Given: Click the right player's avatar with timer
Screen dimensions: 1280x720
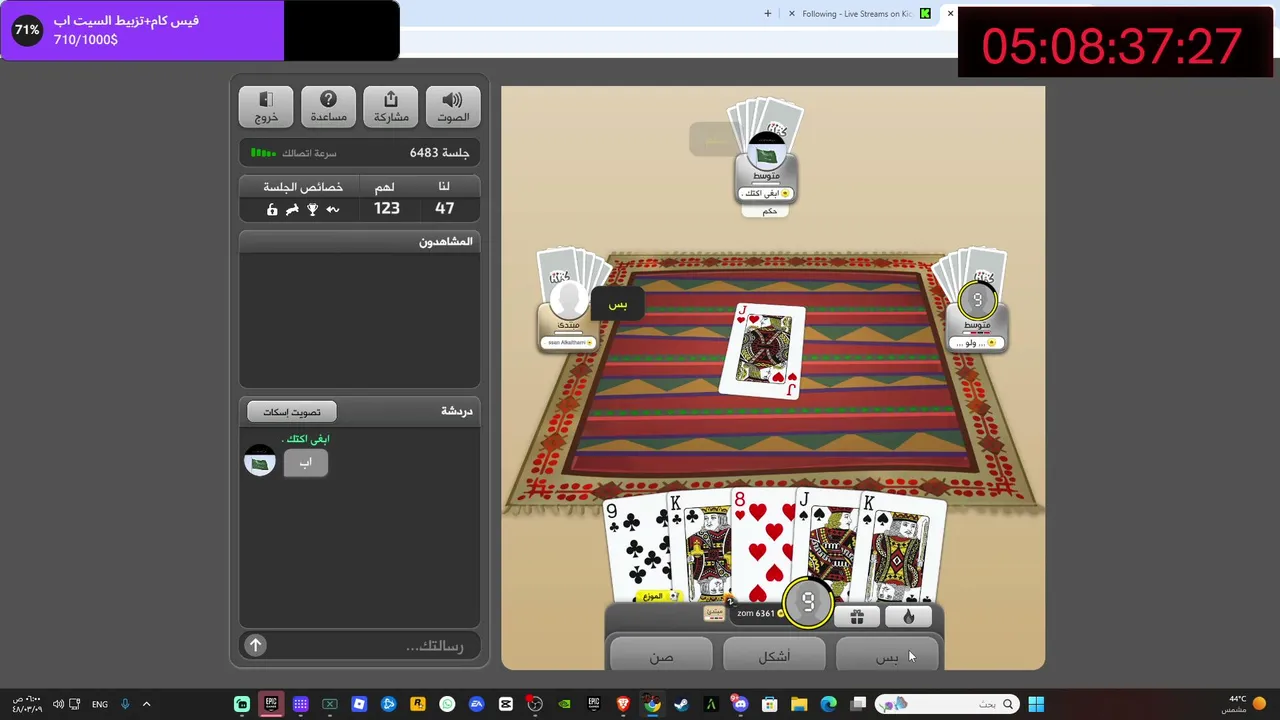Looking at the screenshot, I should click(978, 300).
